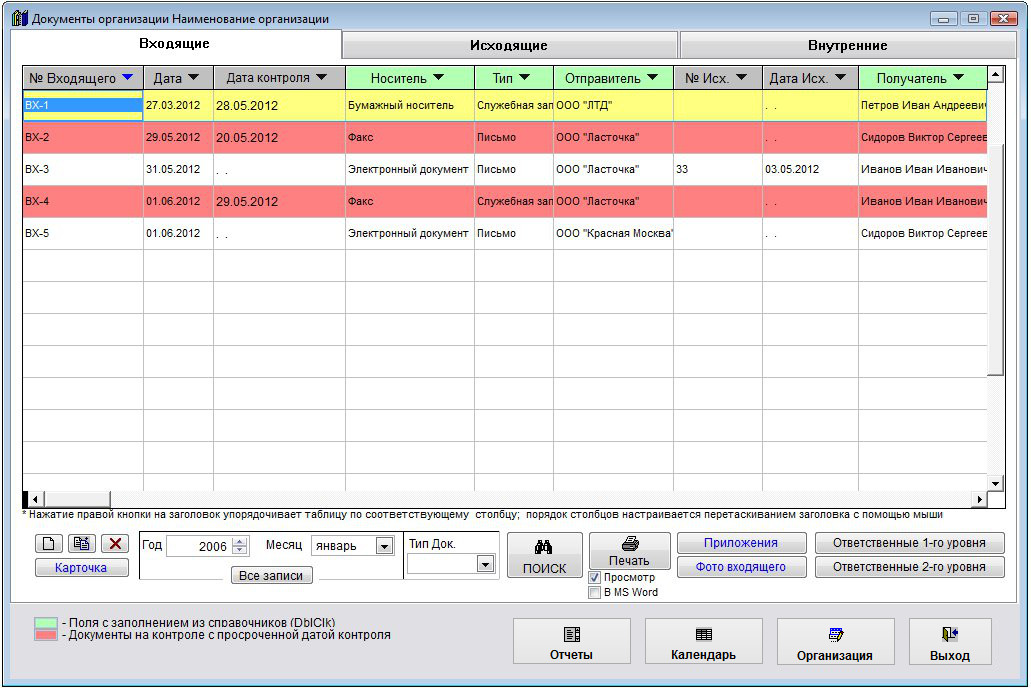The image size is (1031, 690).
Task: Increase the Год year stepper
Action: pos(239,542)
